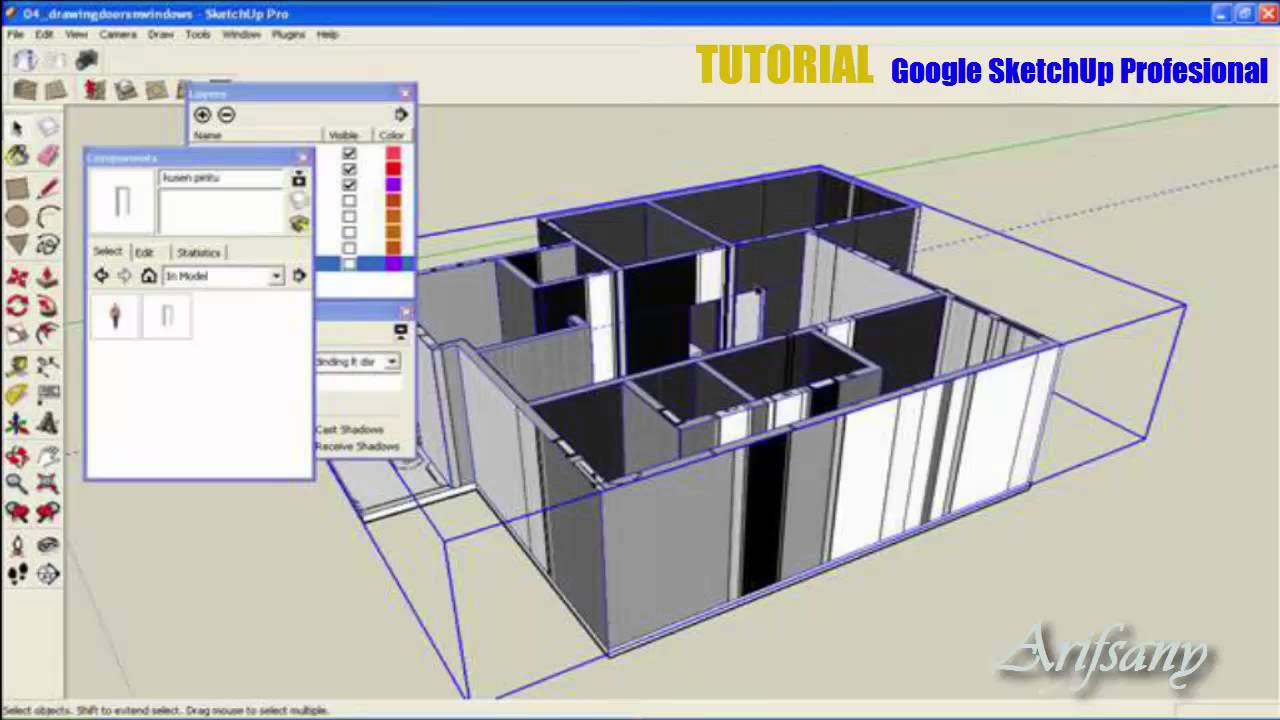Activate the Dimension tool
Image resolution: width=1280 pixels, height=720 pixels.
coord(48,366)
